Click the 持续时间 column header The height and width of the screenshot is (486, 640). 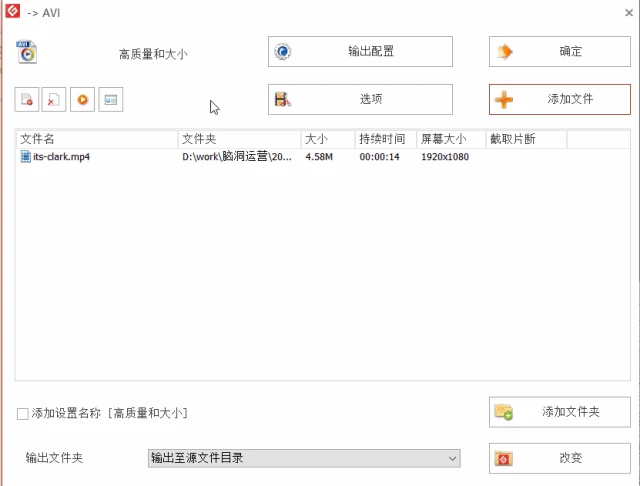[386, 139]
